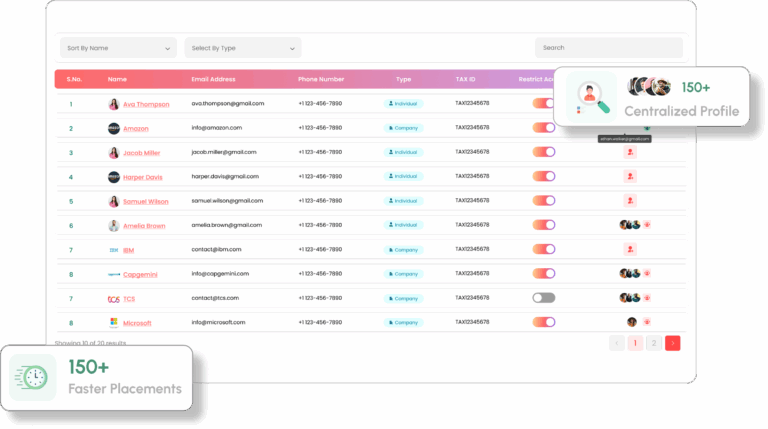Click into the Search field
This screenshot has height=429, width=768.
pyautogui.click(x=608, y=48)
